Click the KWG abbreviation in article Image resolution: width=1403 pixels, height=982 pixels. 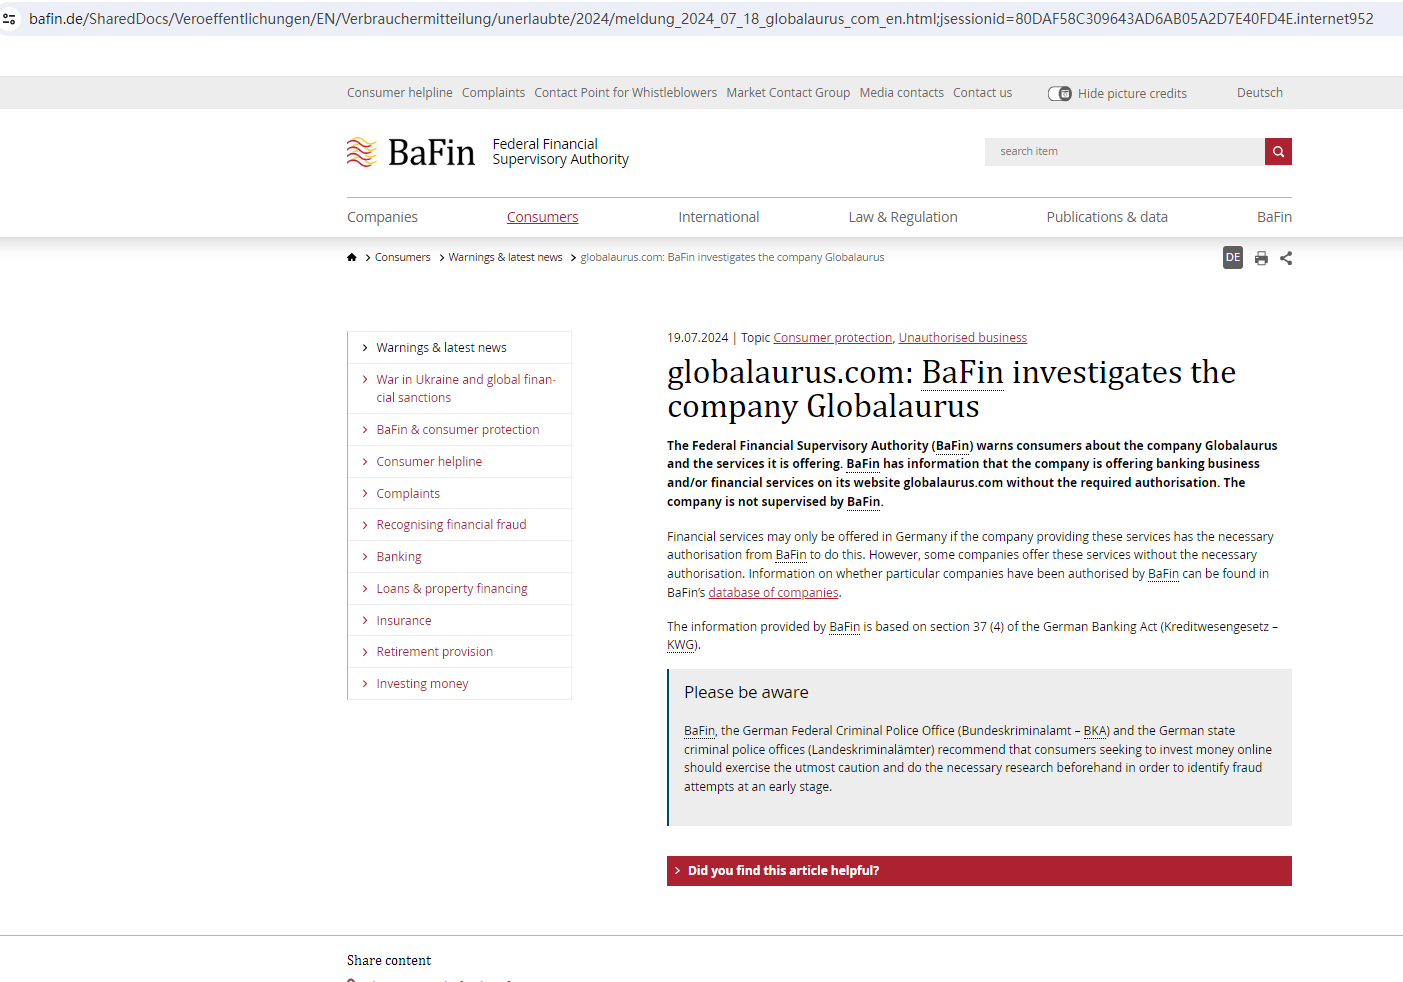click(681, 645)
